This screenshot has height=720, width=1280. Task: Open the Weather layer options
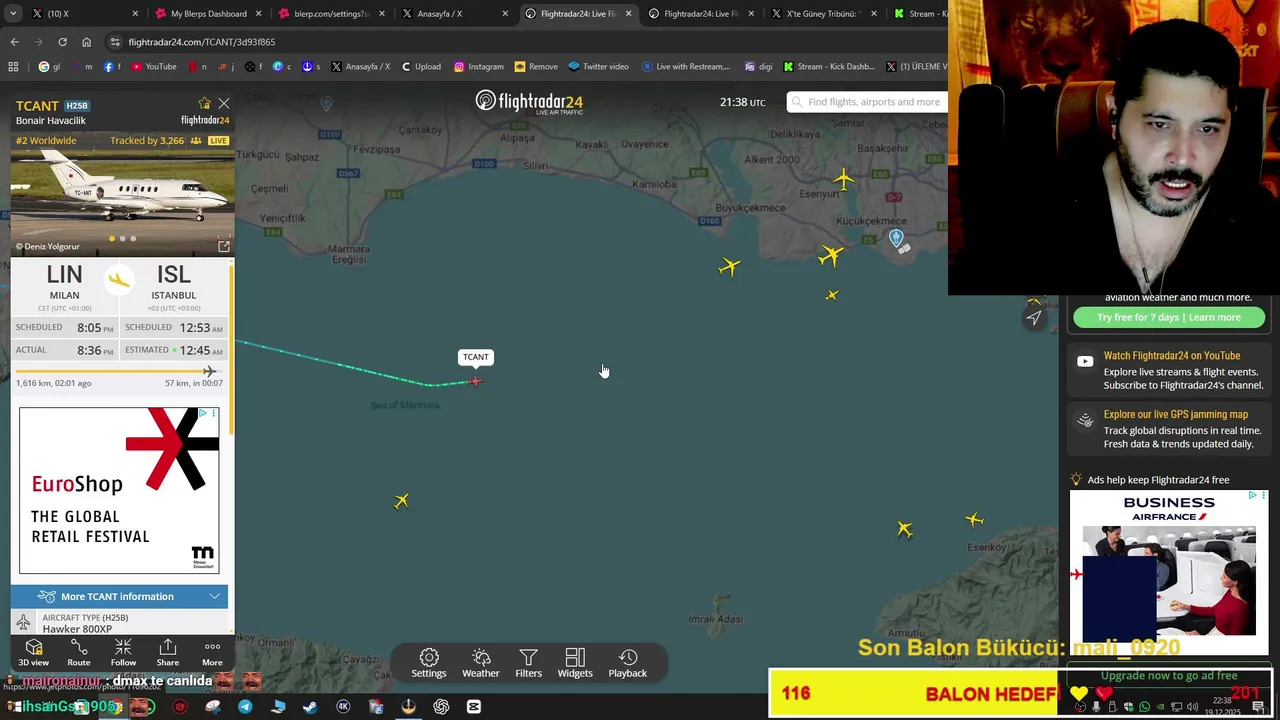click(x=481, y=663)
